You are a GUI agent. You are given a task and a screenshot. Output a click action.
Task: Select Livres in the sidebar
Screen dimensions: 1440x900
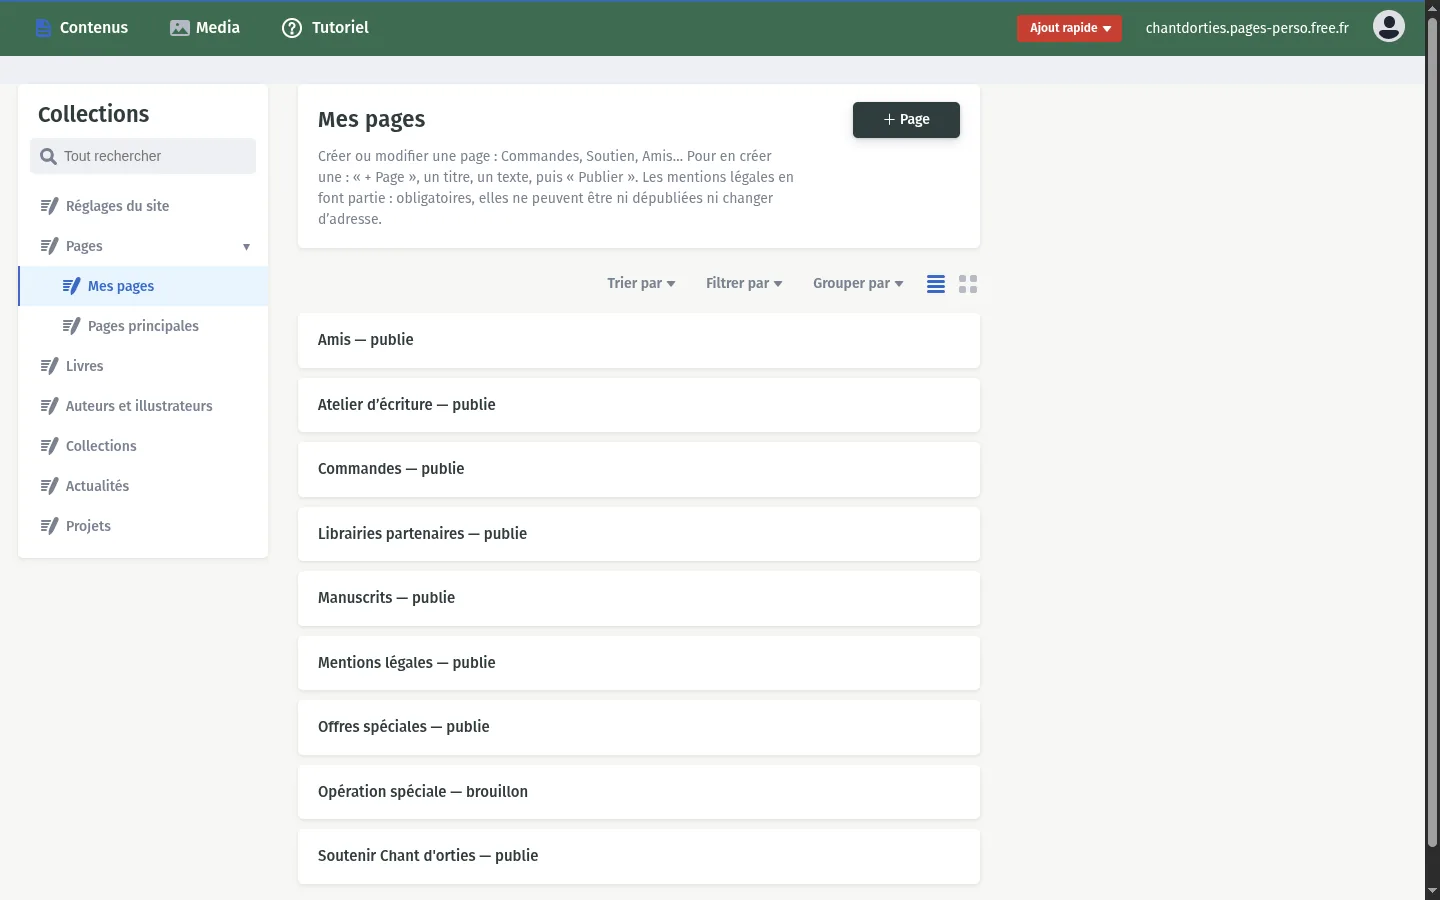tap(143, 366)
